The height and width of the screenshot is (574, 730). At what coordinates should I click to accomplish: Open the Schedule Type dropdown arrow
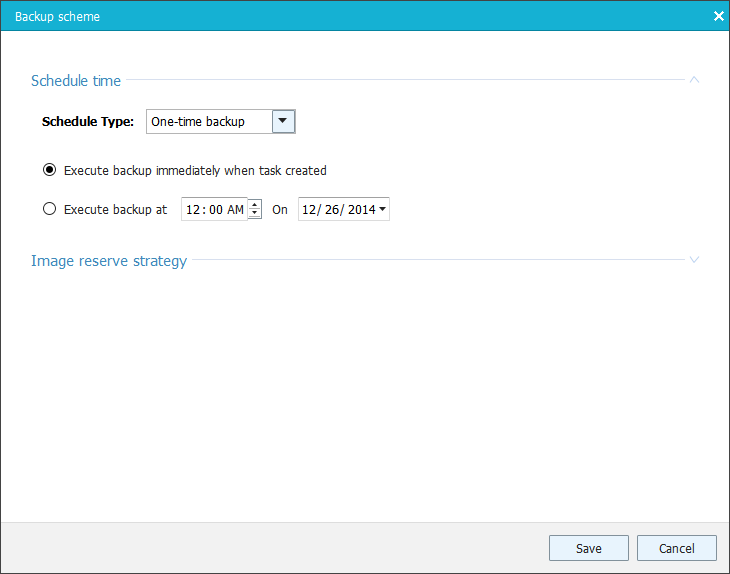(x=283, y=121)
